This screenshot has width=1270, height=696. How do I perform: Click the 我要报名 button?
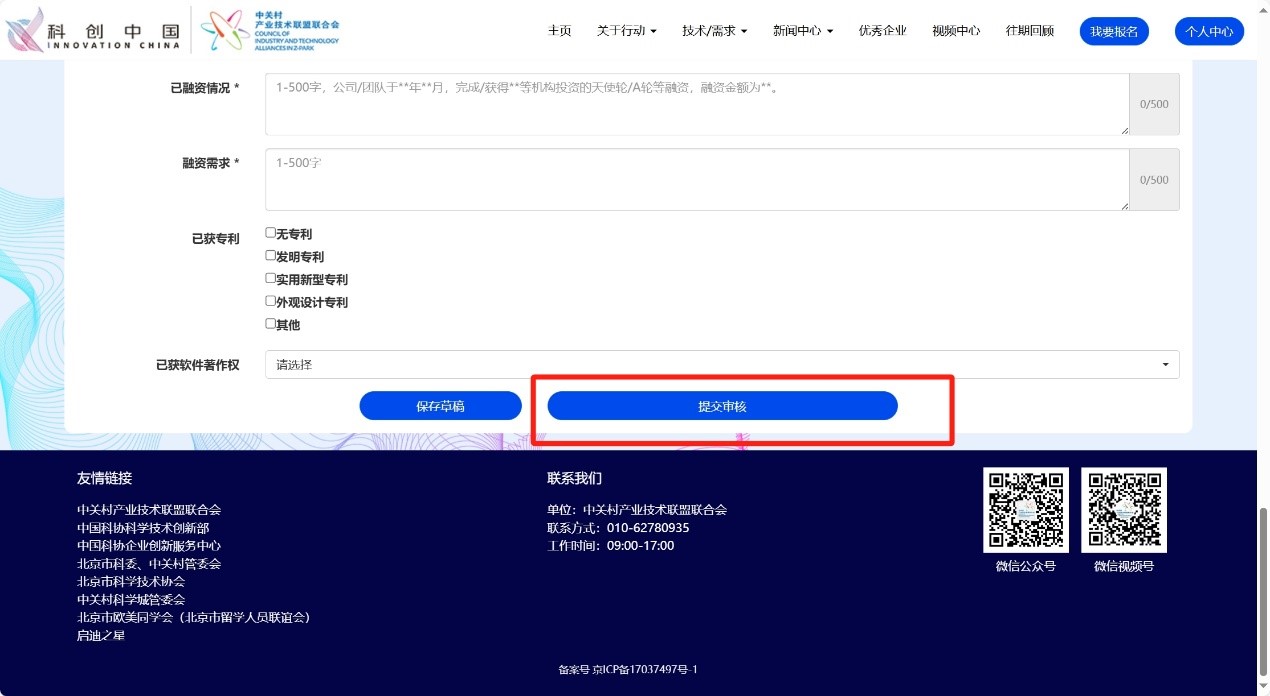[1113, 32]
